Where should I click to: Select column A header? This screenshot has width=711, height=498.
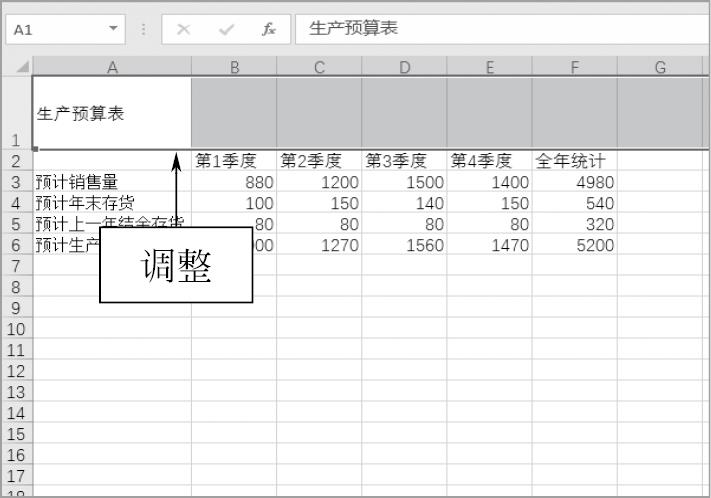click(112, 67)
